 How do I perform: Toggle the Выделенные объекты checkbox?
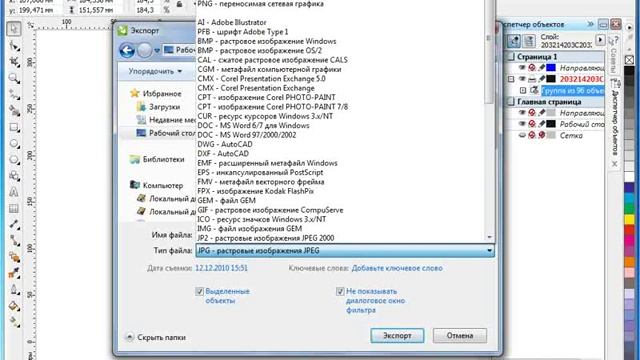(x=199, y=291)
